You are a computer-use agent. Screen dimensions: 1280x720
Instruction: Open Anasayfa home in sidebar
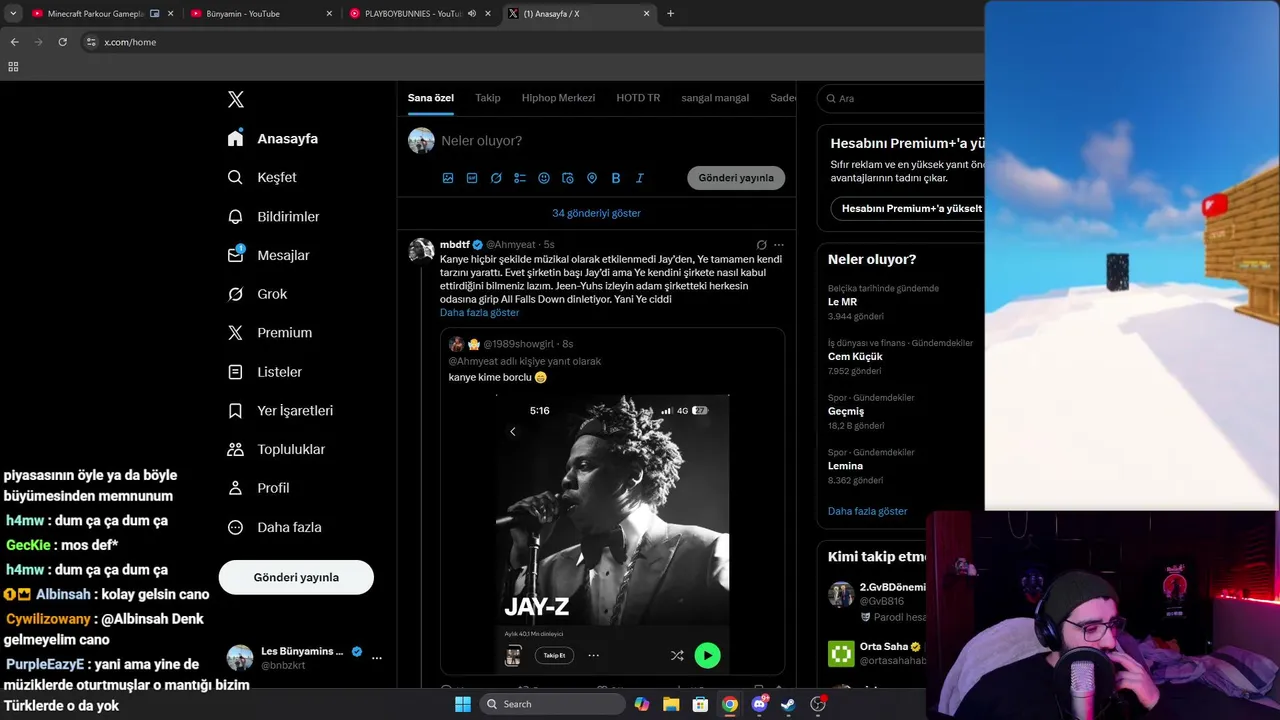pos(272,139)
